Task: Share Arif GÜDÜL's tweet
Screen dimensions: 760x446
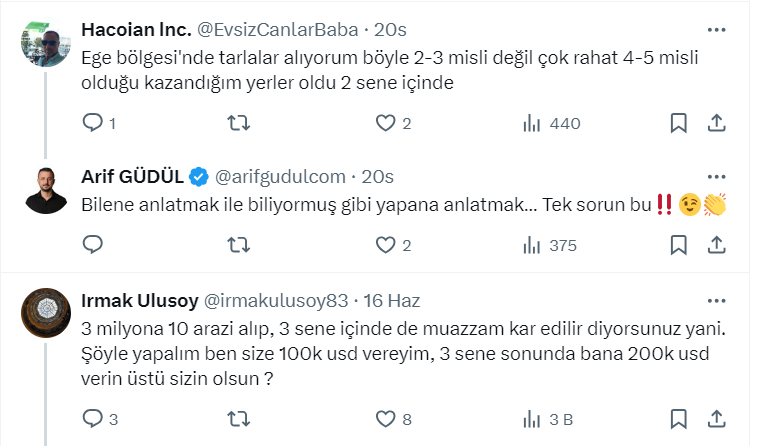Action: click(x=716, y=245)
